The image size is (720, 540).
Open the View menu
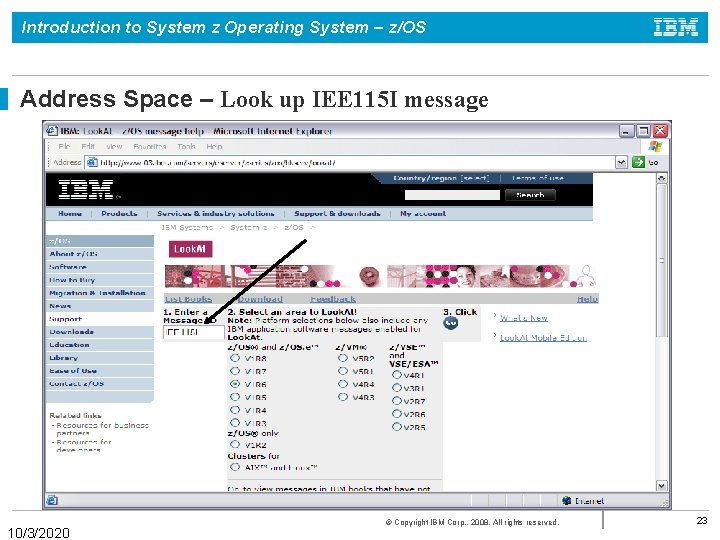[x=114, y=146]
